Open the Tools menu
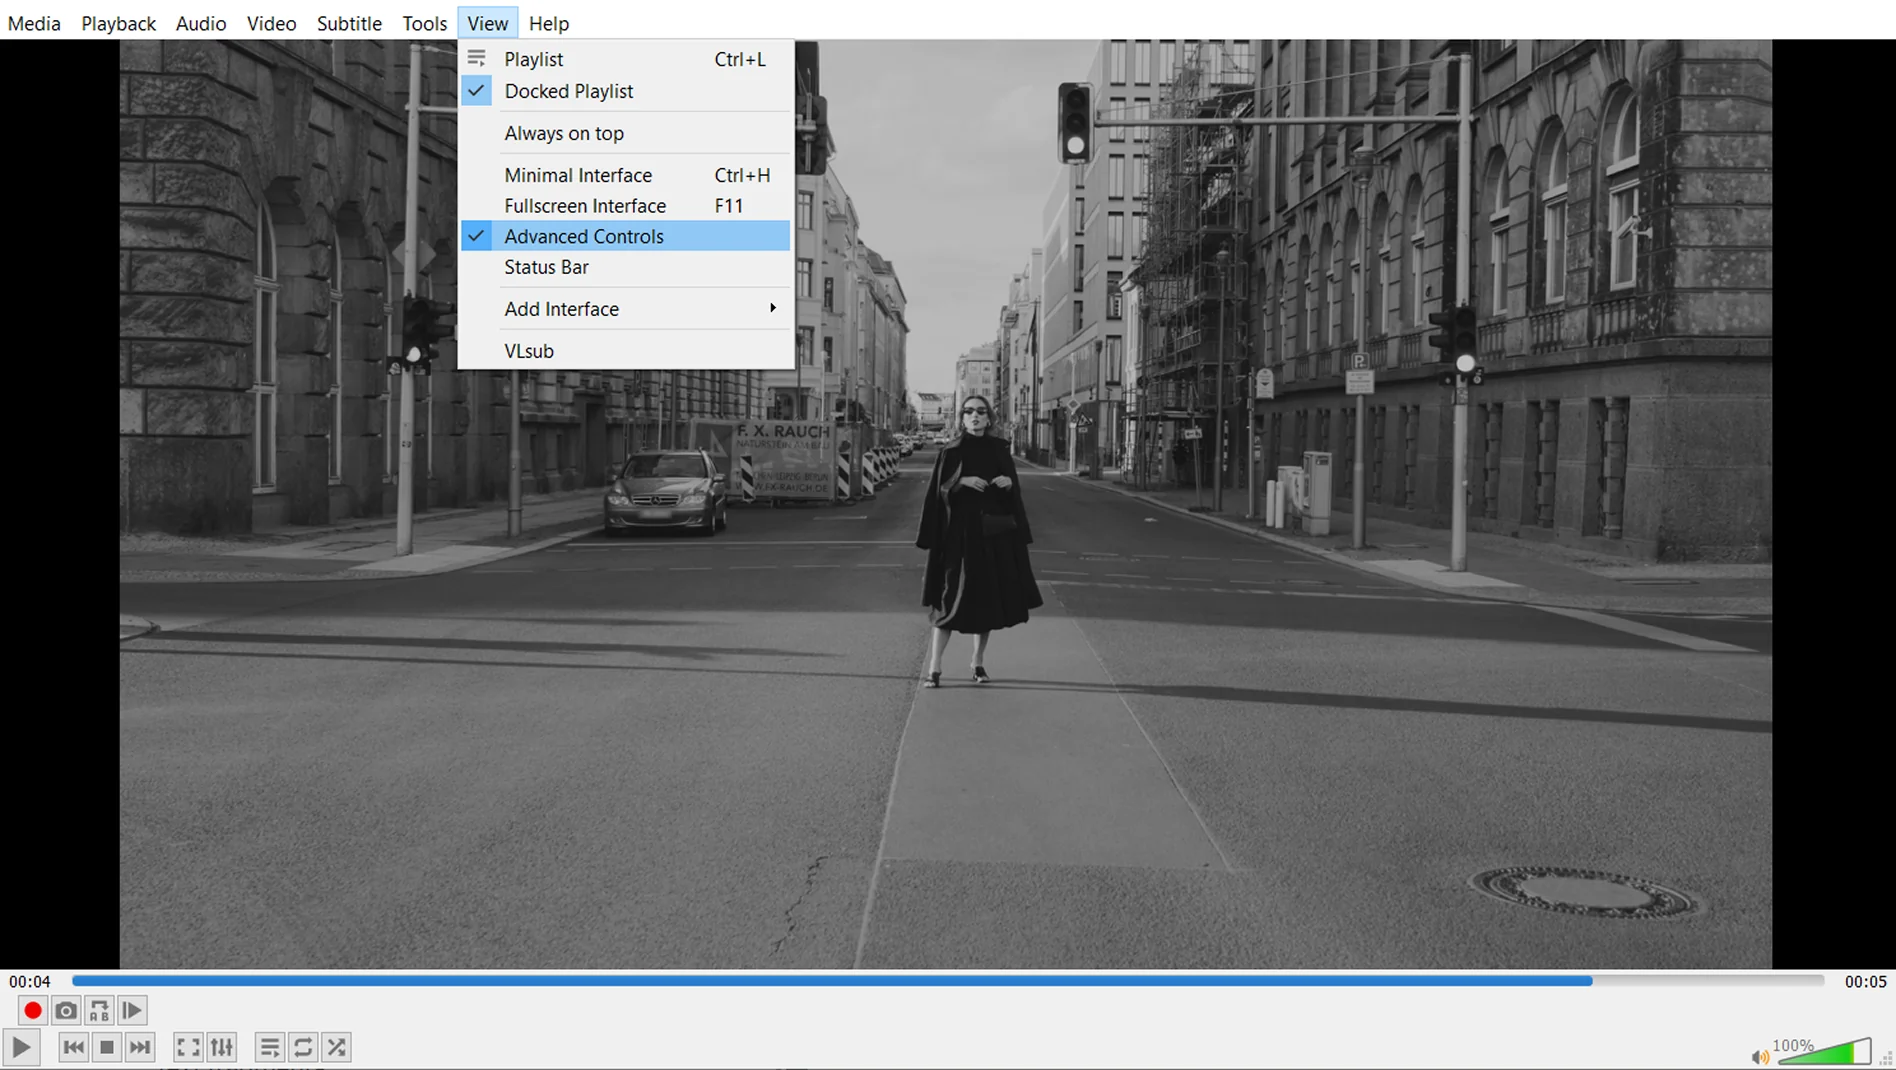Screen dimensions: 1896x1070 pos(424,23)
